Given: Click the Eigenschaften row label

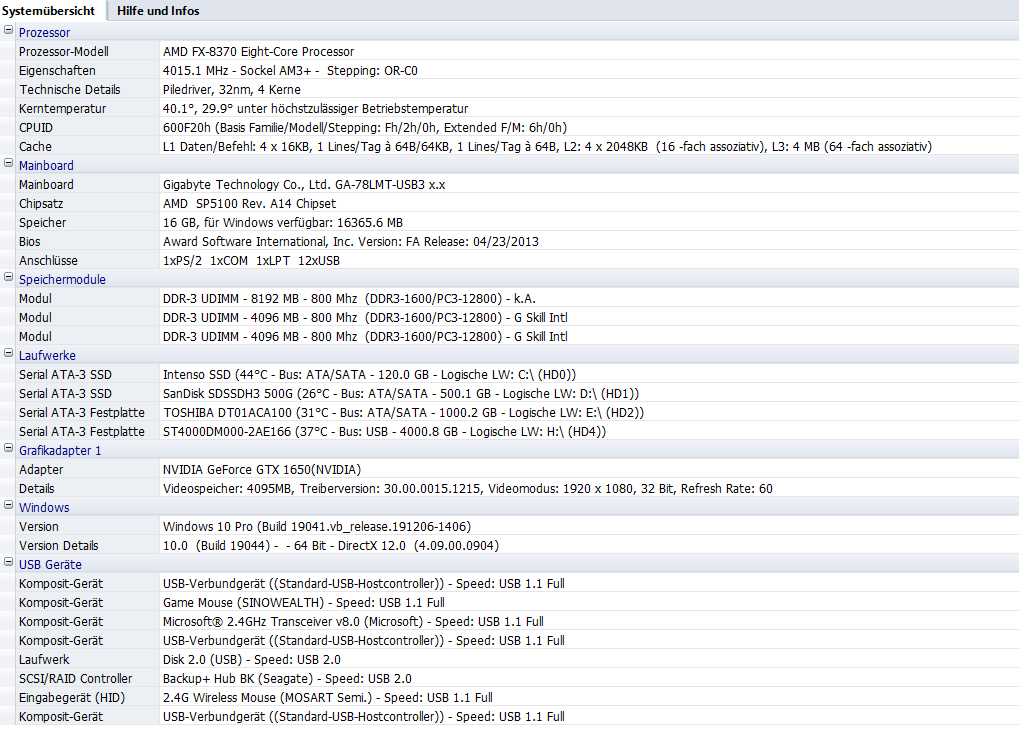Looking at the screenshot, I should (57, 70).
